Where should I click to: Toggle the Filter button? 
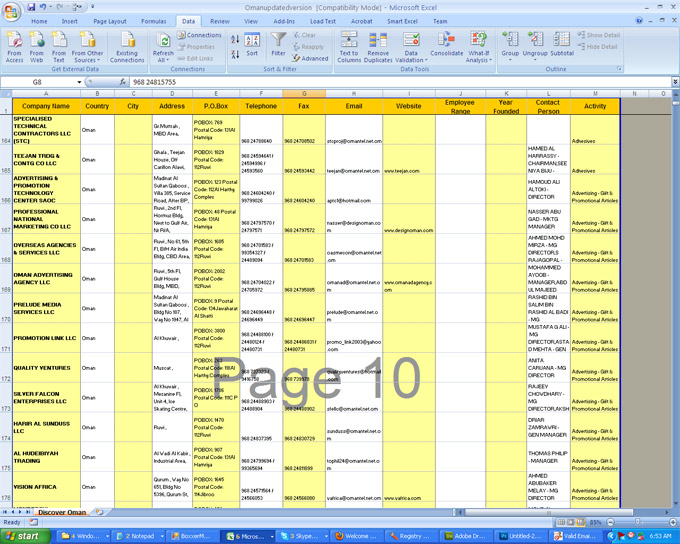278,46
